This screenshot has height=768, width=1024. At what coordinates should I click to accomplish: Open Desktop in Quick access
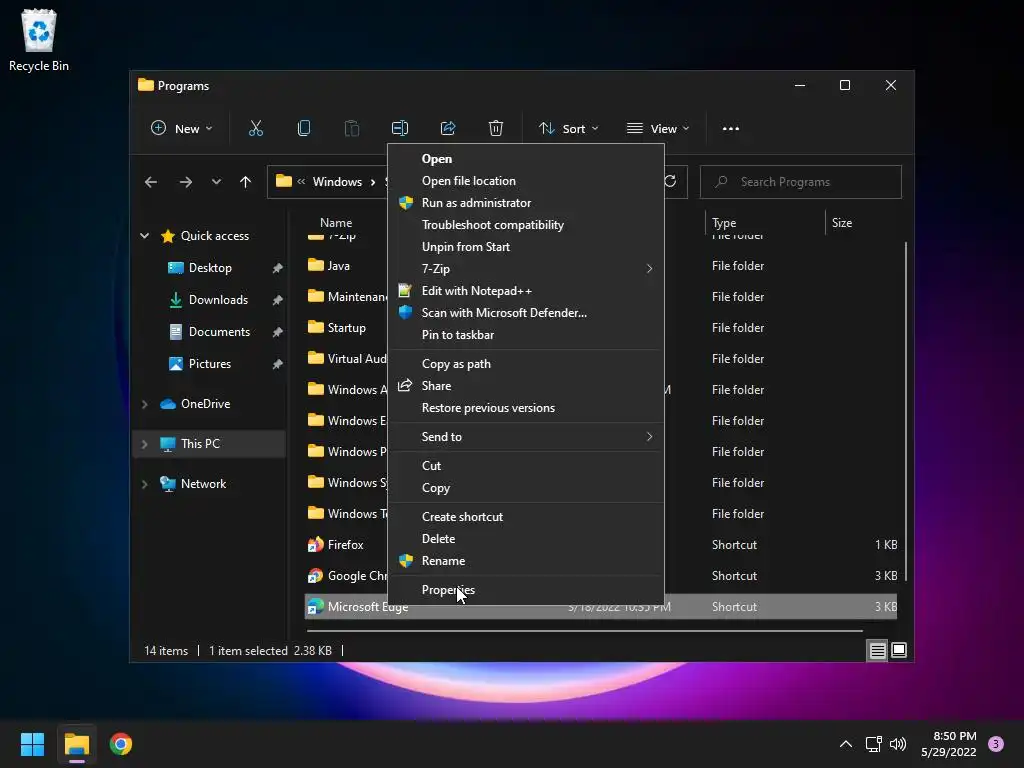point(210,268)
